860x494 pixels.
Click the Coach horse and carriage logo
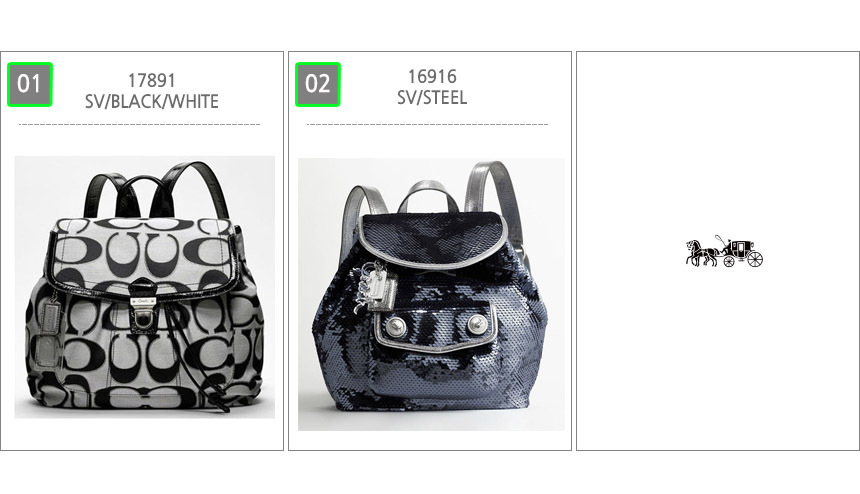coord(724,252)
